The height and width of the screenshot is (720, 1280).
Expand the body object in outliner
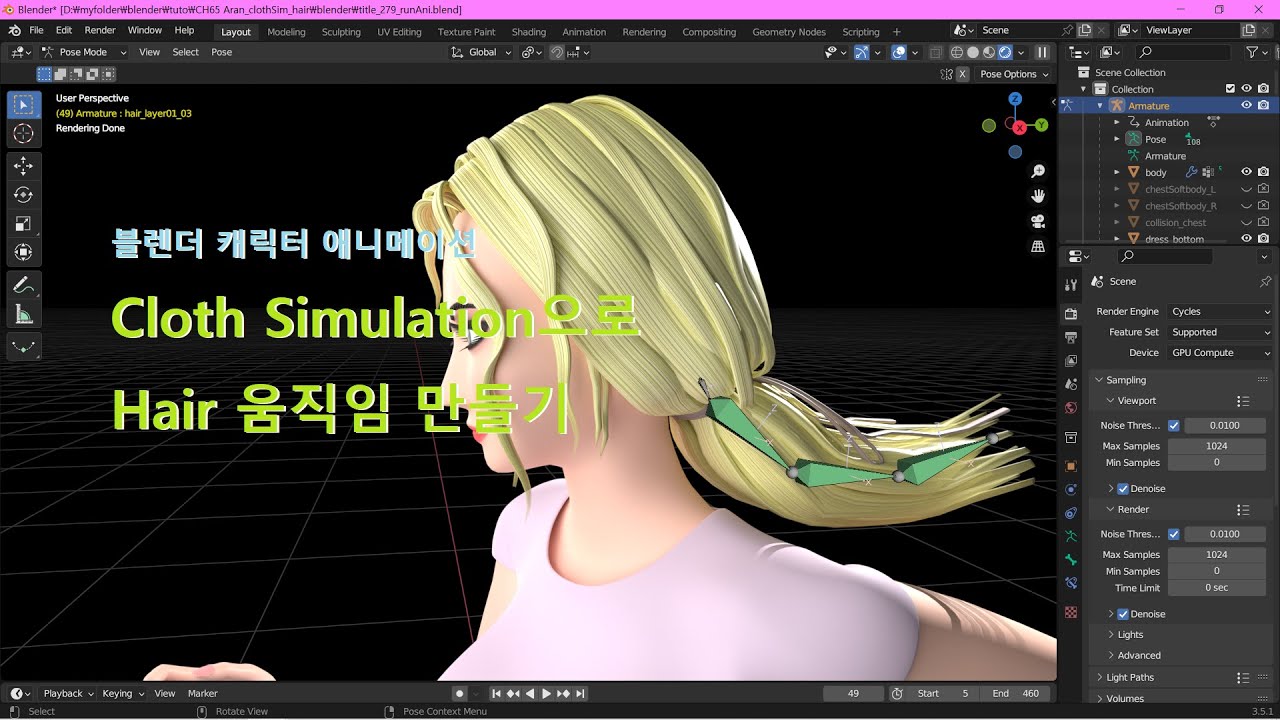click(1117, 172)
